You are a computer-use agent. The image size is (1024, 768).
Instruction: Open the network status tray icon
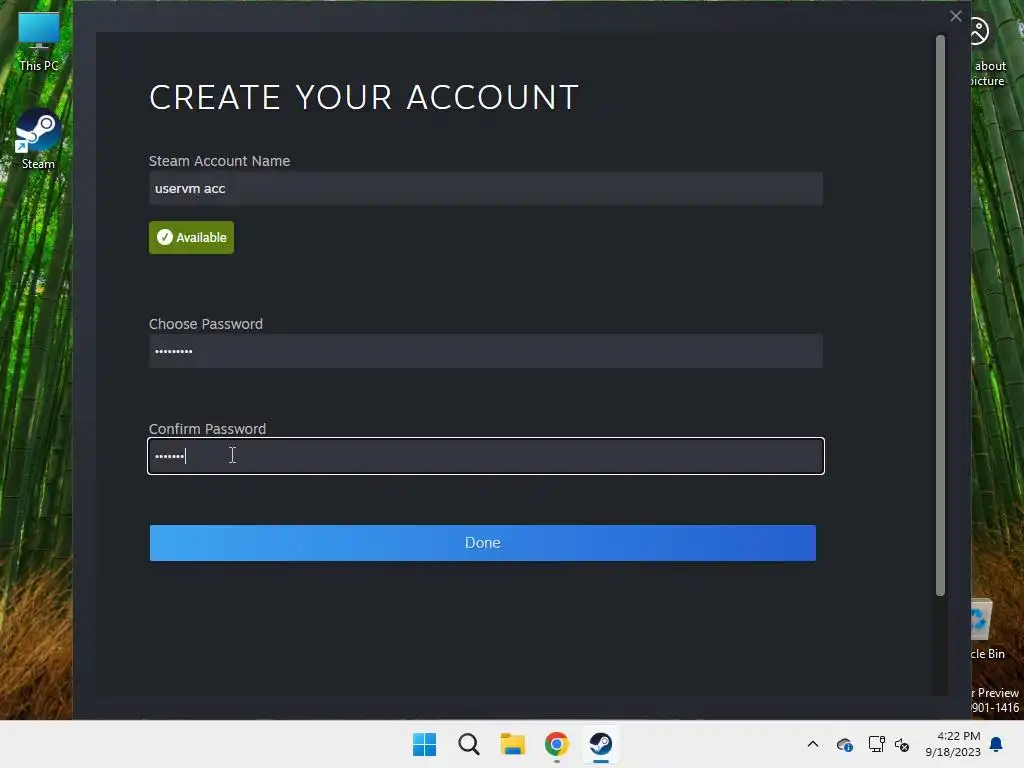[876, 744]
